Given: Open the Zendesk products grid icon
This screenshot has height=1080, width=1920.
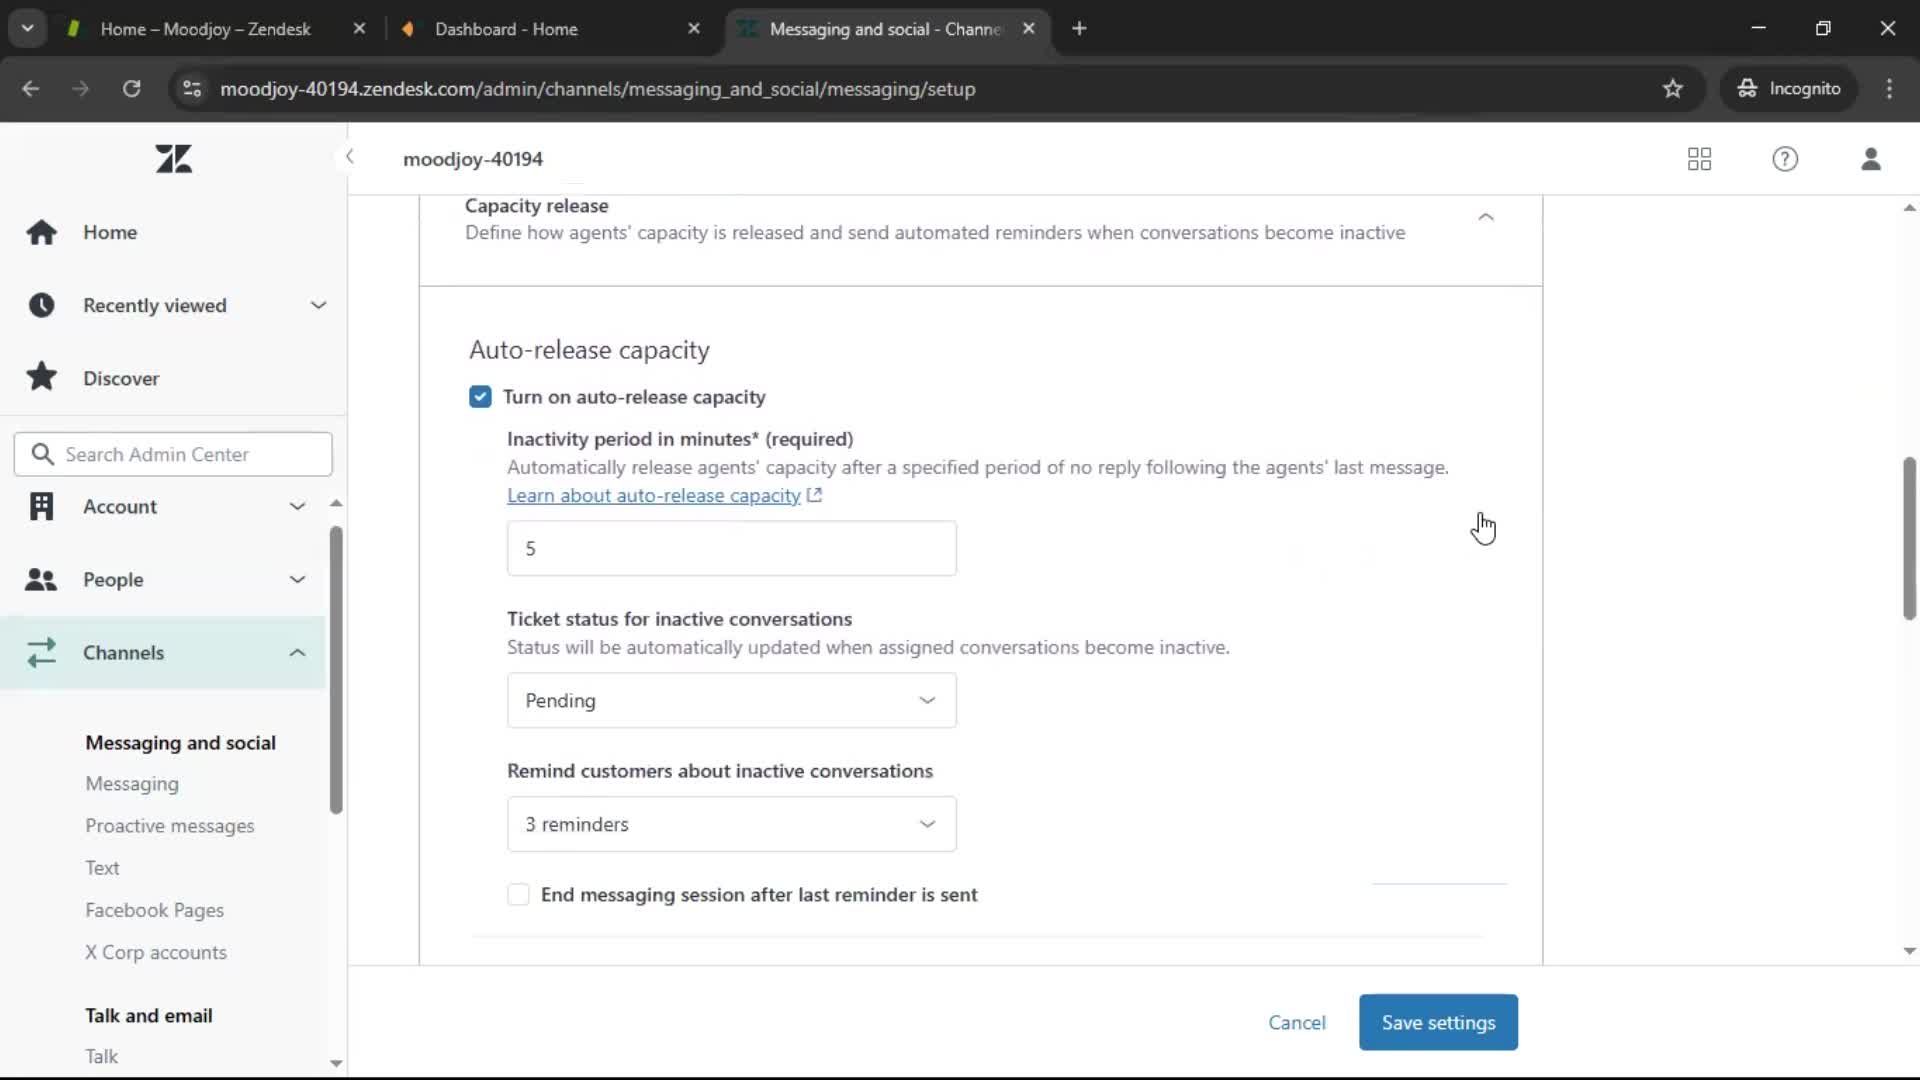Looking at the screenshot, I should coord(1699,159).
